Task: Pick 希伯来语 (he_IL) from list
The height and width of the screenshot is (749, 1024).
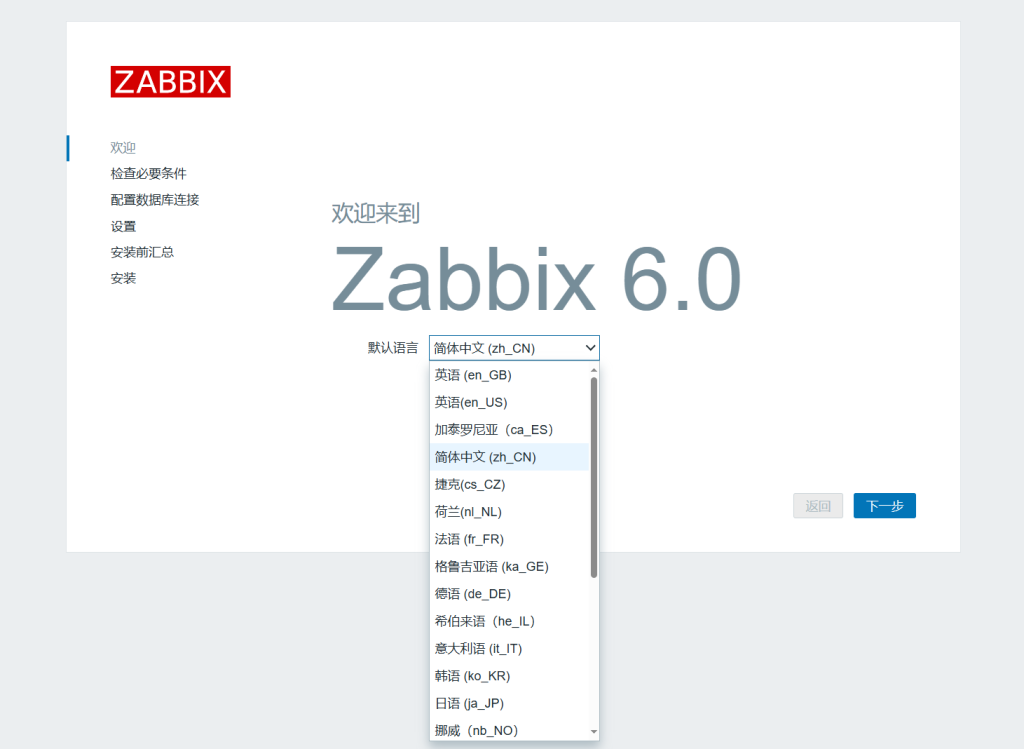Action: coord(509,622)
